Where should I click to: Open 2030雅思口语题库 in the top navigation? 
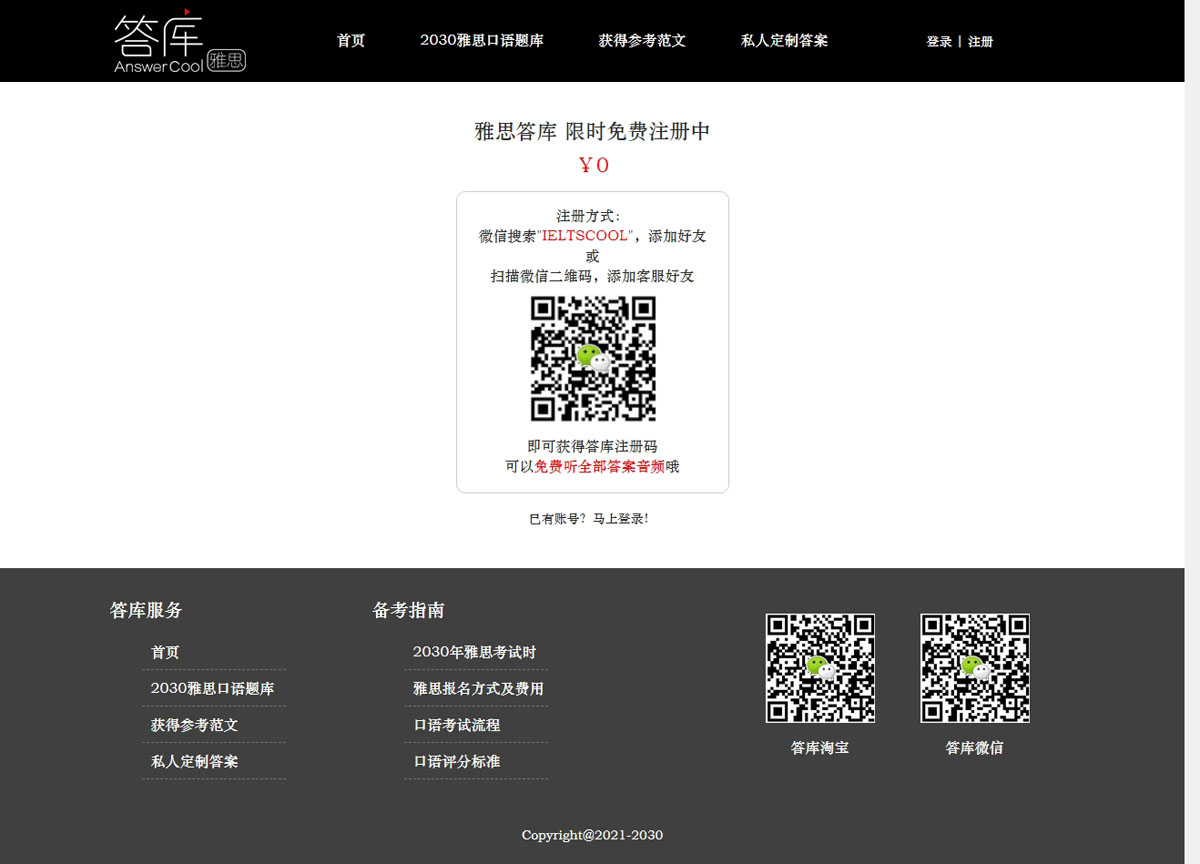tap(482, 41)
